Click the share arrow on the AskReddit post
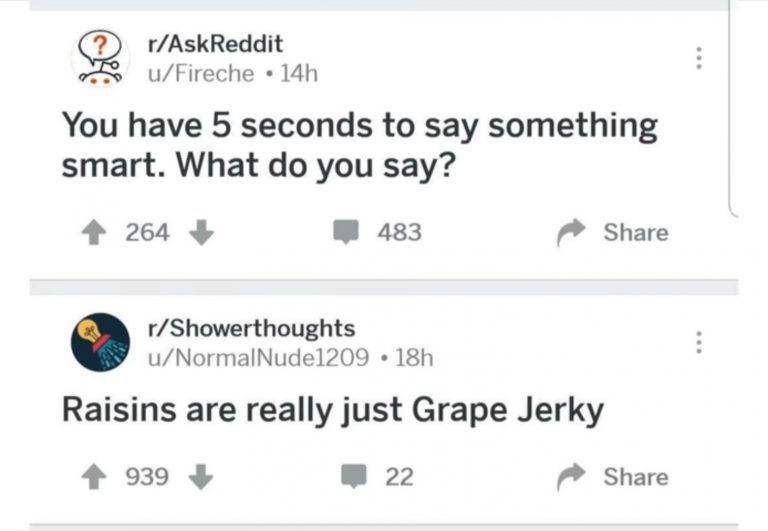 coord(572,233)
